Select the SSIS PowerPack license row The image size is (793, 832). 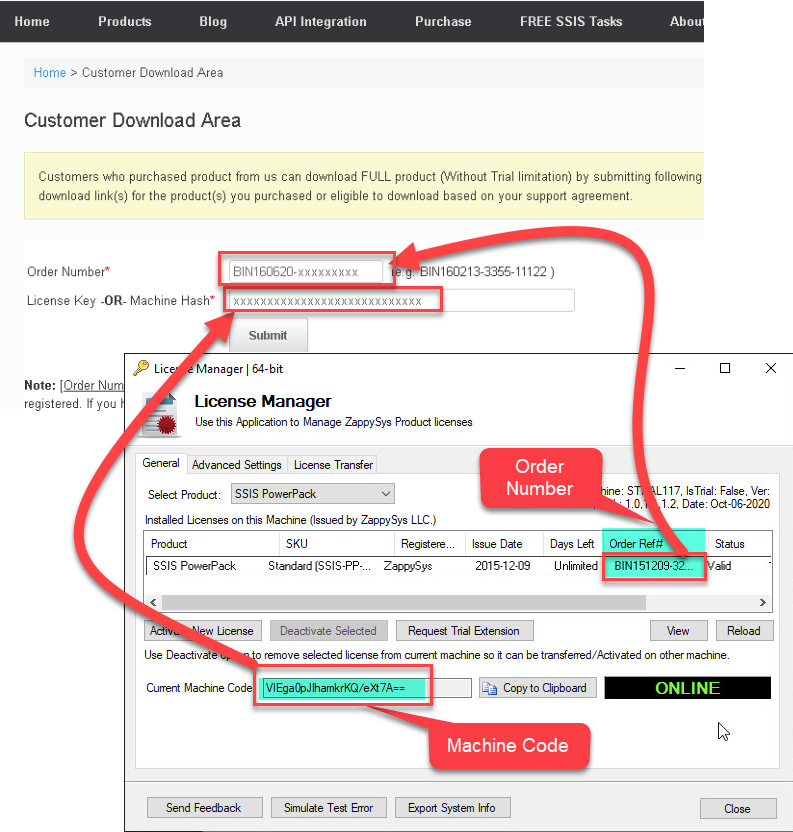[459, 566]
